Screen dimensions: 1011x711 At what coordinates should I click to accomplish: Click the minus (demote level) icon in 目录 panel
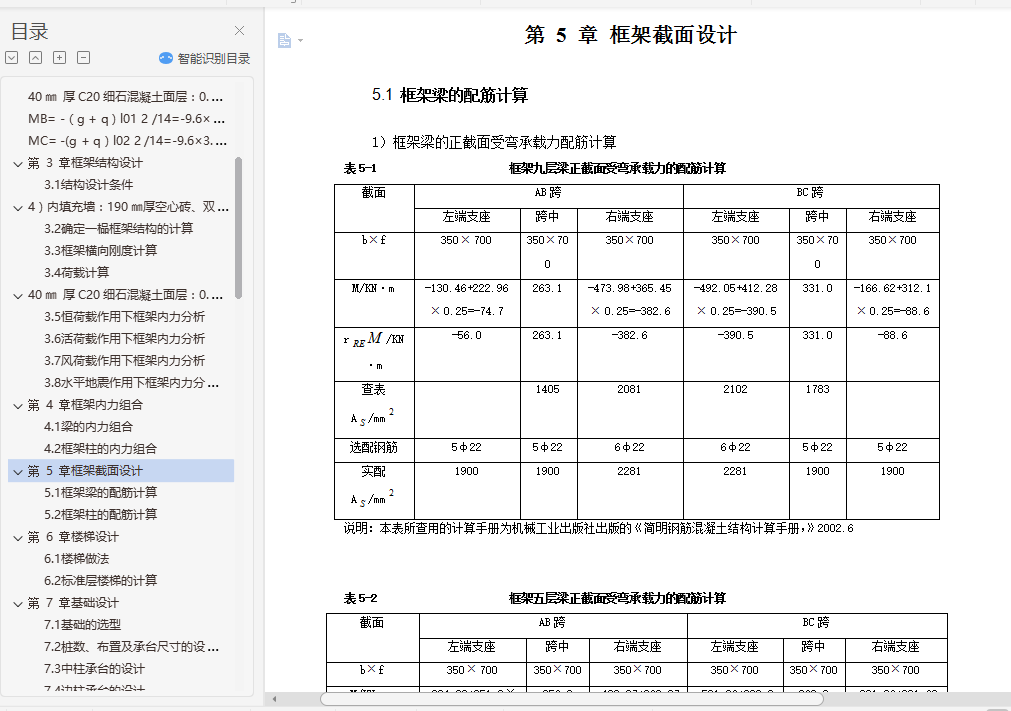click(x=83, y=57)
